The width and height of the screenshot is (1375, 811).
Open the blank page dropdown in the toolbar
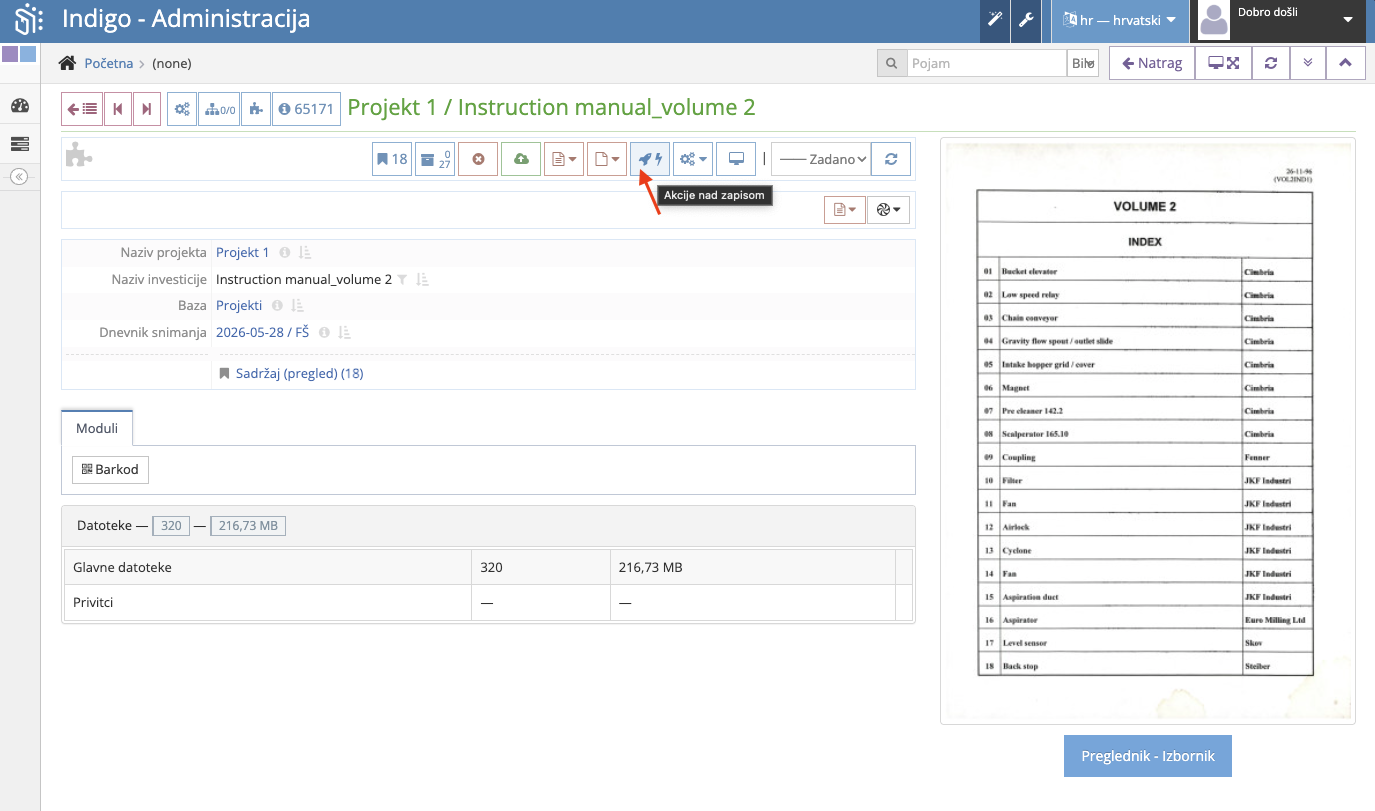click(607, 159)
